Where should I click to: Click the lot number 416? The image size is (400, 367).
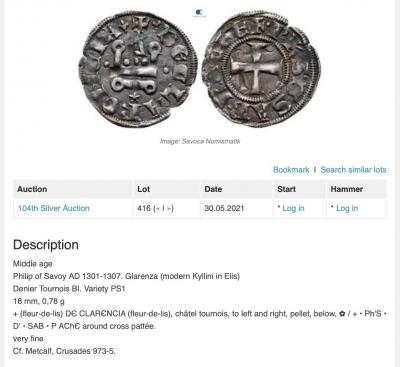point(144,208)
